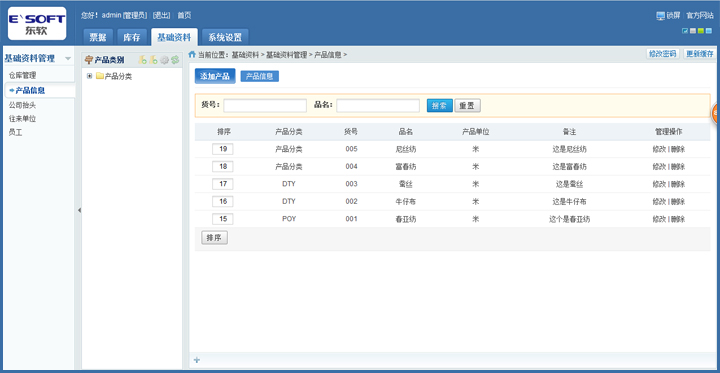This screenshot has height=373, width=720.
Task: Click the 退出 logout link
Action: point(161,16)
